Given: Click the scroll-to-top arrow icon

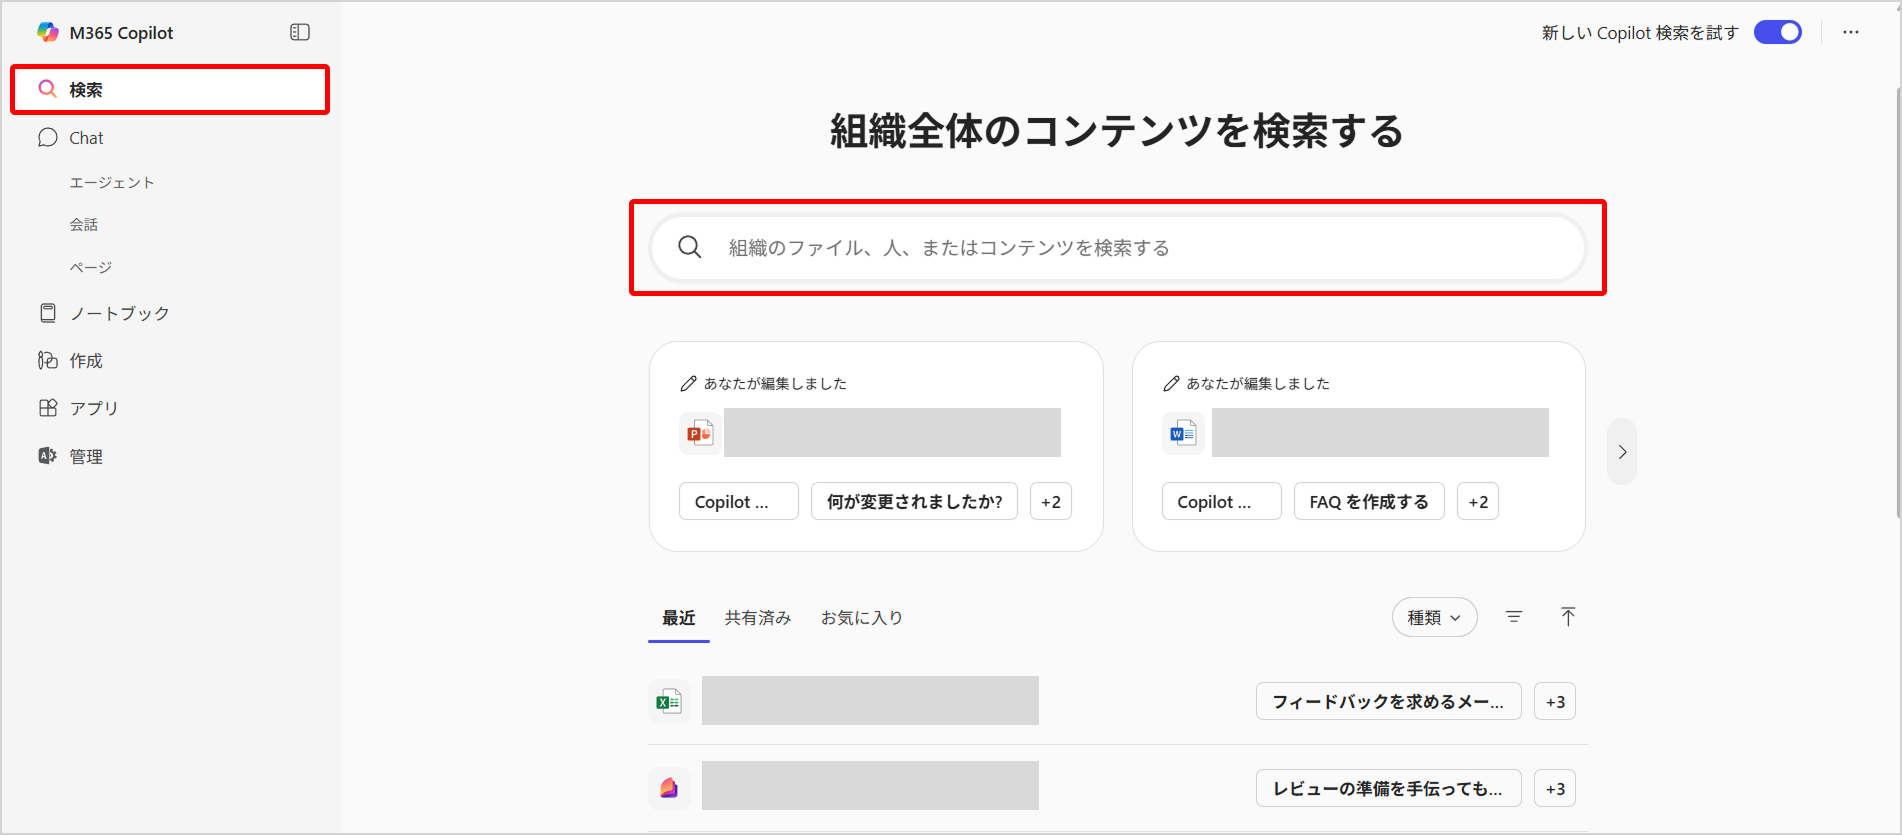Looking at the screenshot, I should 1568,617.
